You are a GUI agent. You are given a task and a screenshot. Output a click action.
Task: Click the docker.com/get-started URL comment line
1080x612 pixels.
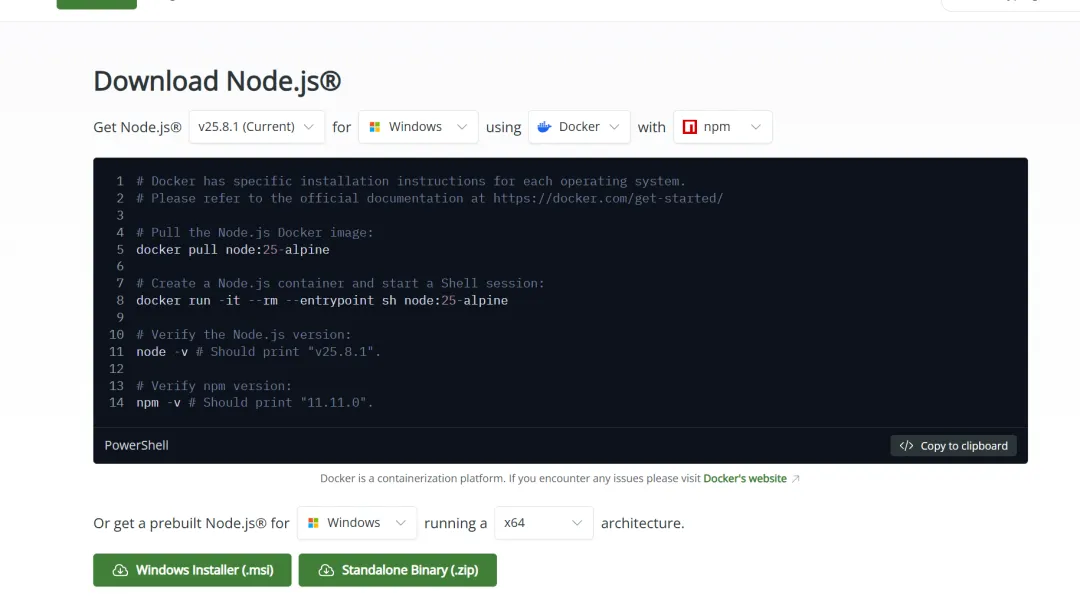click(x=429, y=198)
